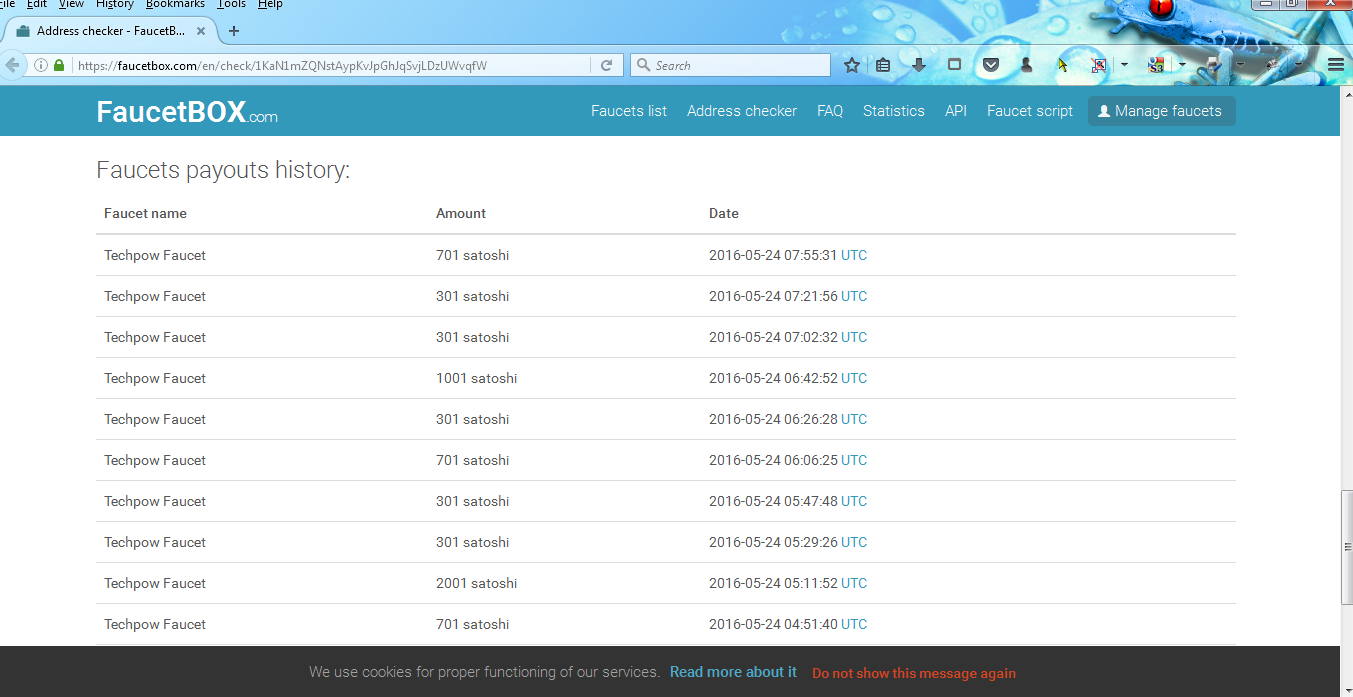Bookmark this page with the star icon

tap(852, 65)
